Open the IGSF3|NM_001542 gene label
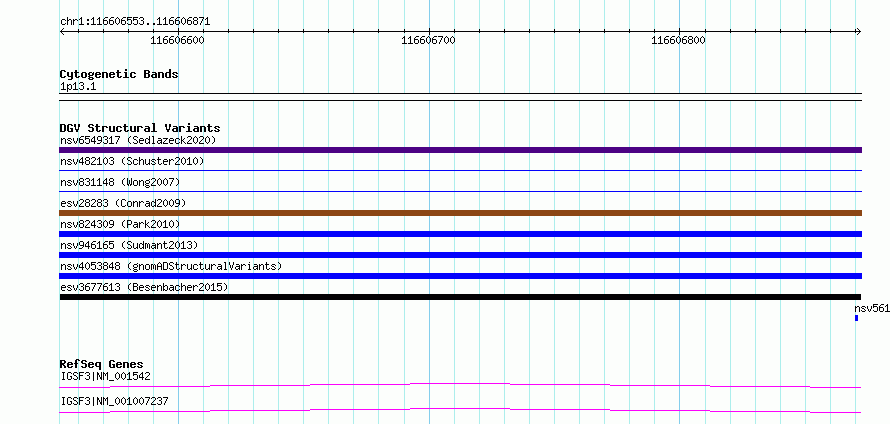The image size is (890, 424). click(105, 376)
